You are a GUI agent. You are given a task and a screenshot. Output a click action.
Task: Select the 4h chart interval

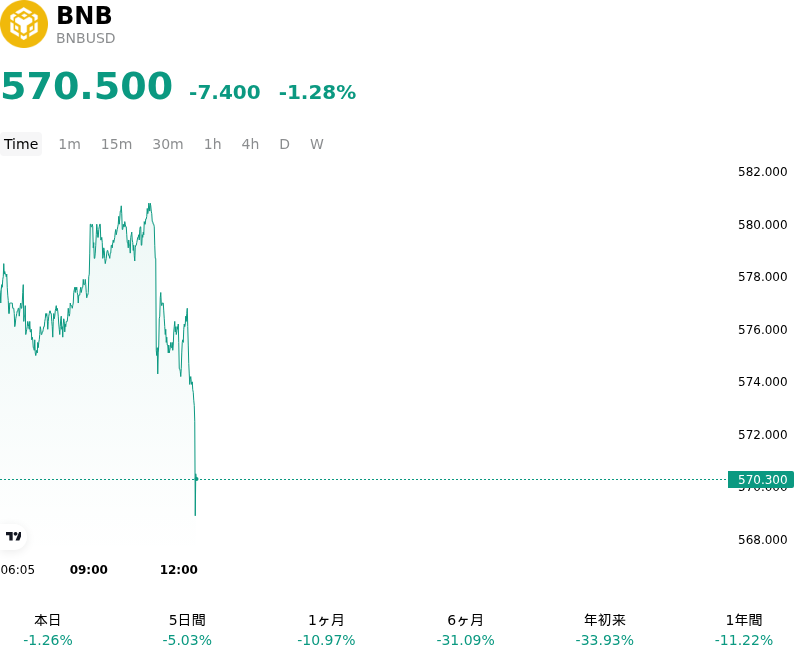(x=250, y=144)
